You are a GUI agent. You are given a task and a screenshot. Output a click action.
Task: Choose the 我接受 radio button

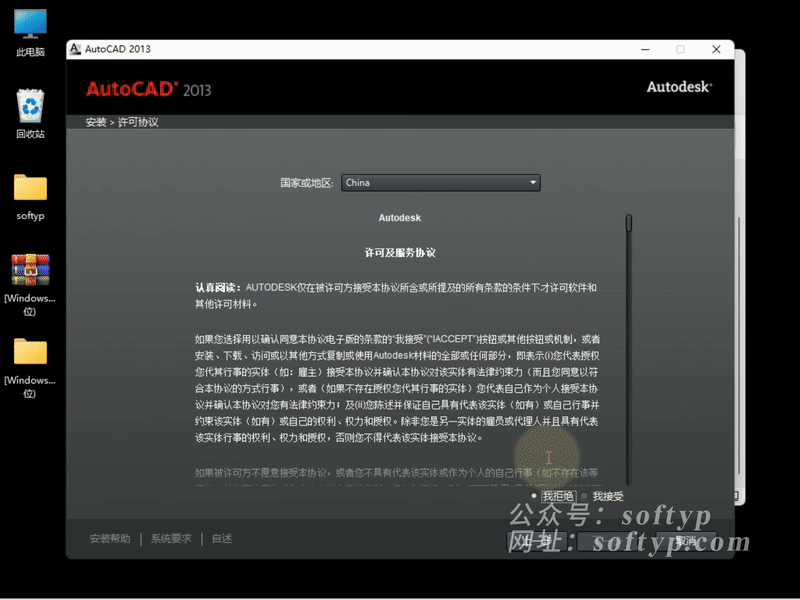coord(584,496)
